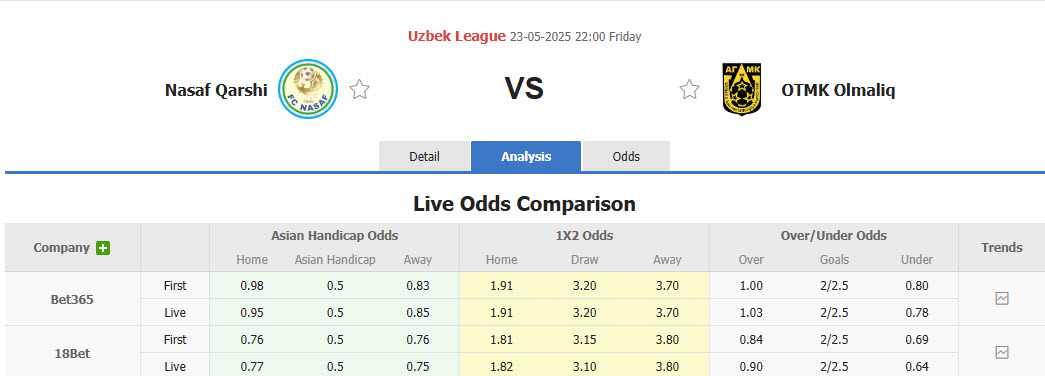Click 18Bet first under odds 0.69
The height and width of the screenshot is (376, 1045).
pyautogui.click(x=917, y=339)
